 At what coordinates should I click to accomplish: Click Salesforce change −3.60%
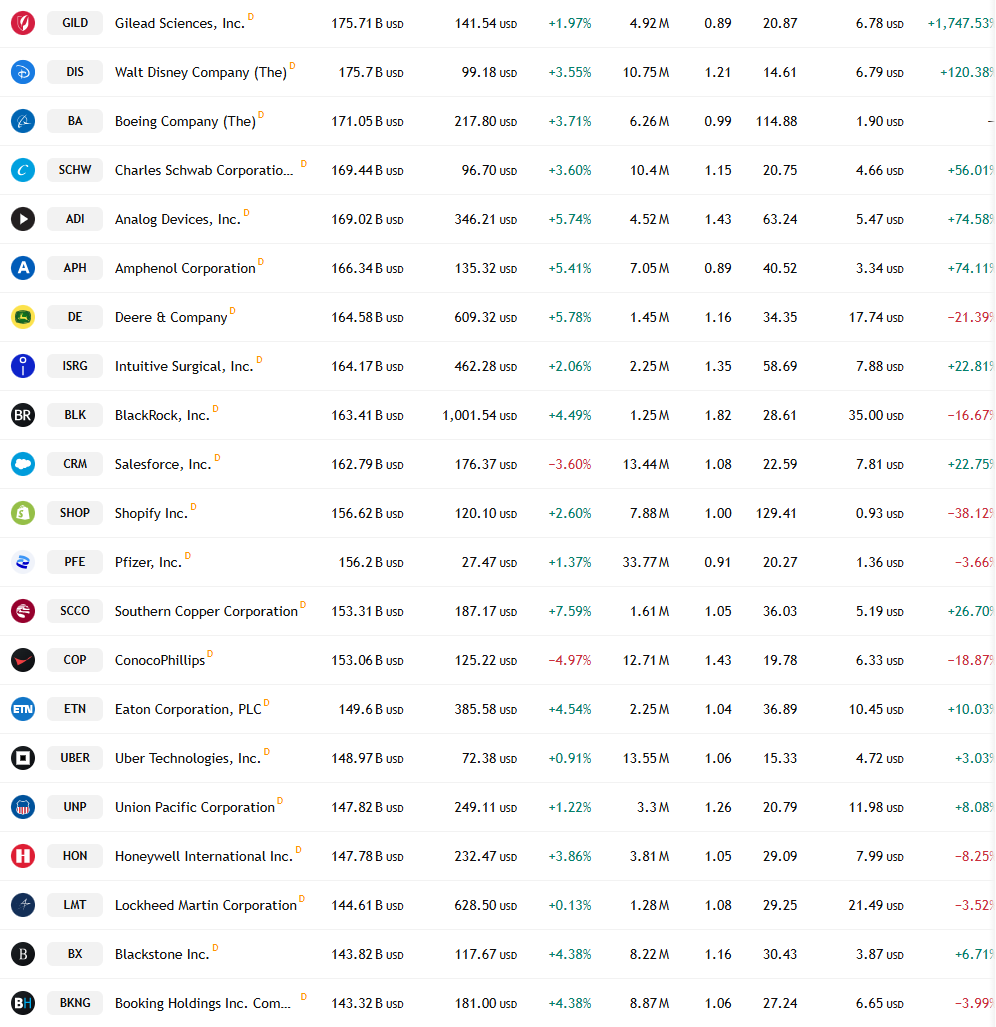click(570, 464)
